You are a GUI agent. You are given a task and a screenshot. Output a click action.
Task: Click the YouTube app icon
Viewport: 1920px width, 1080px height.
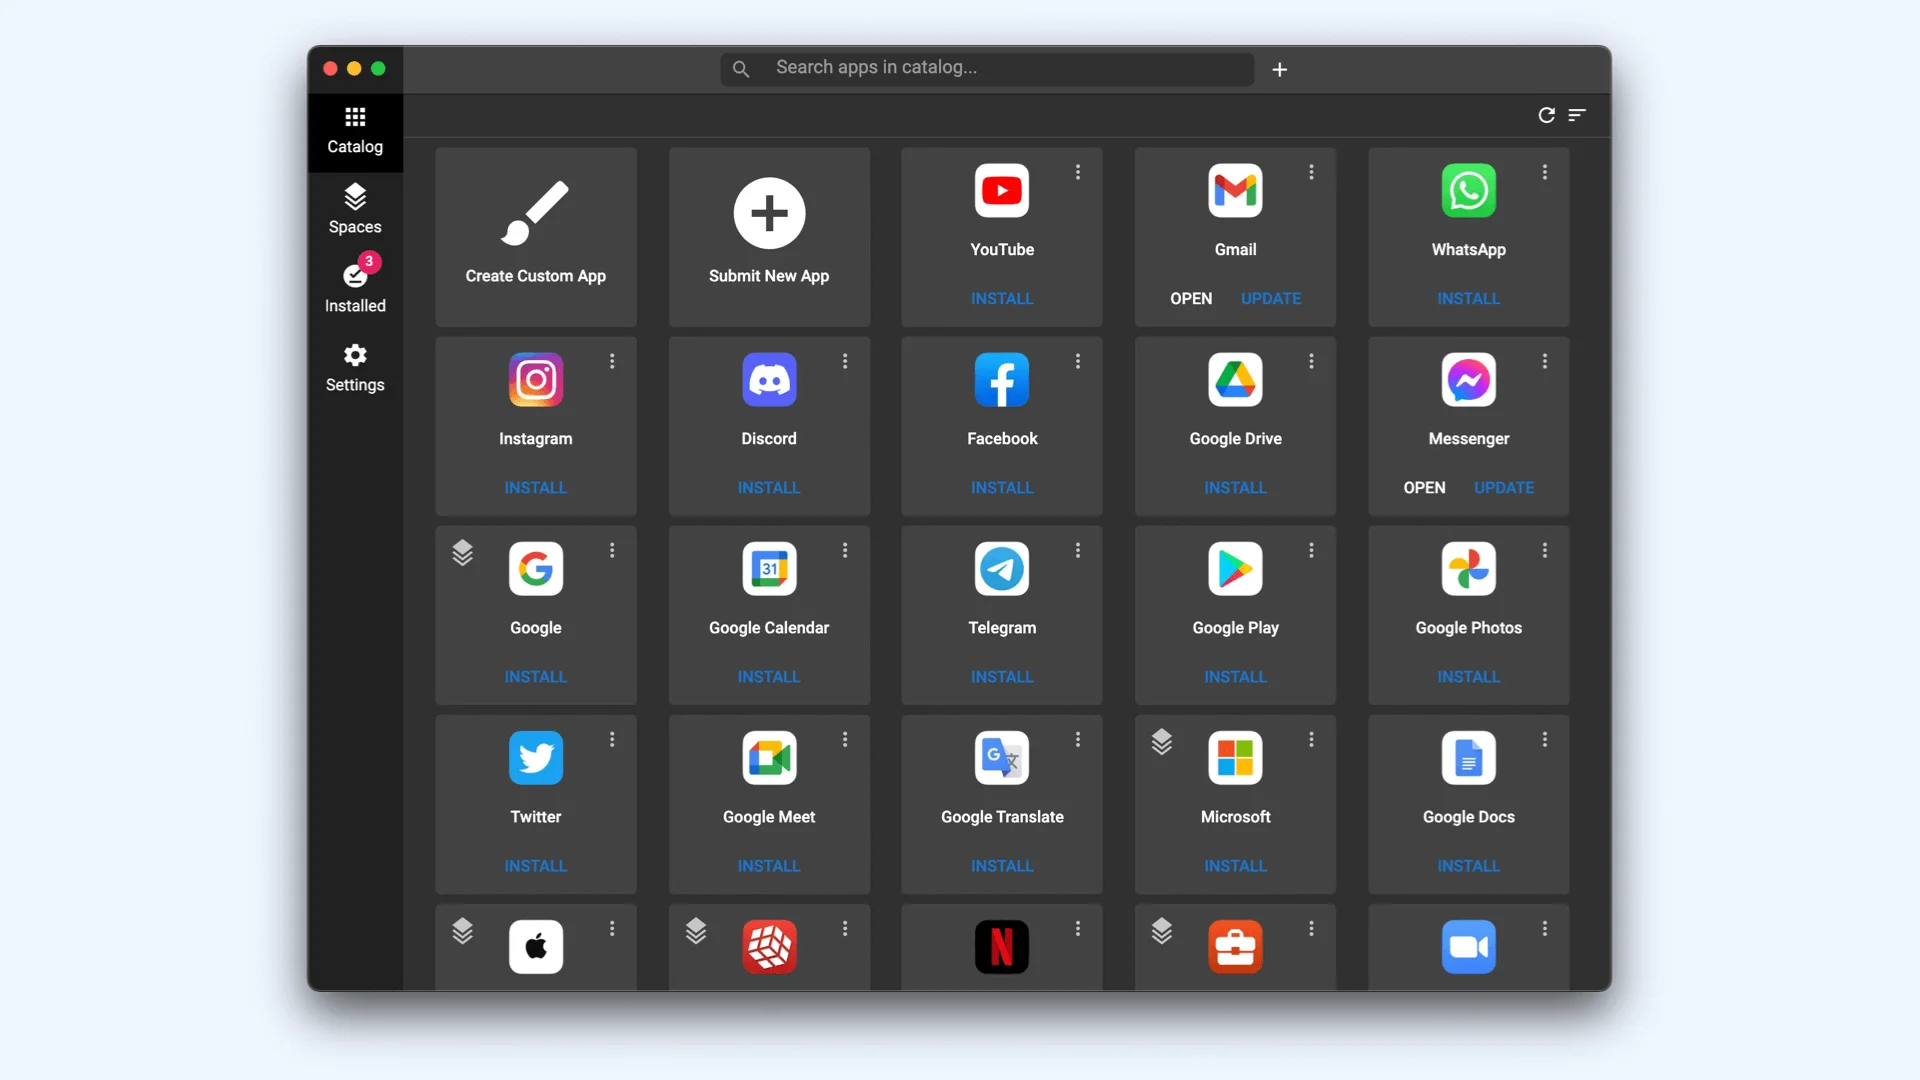pos(1002,190)
